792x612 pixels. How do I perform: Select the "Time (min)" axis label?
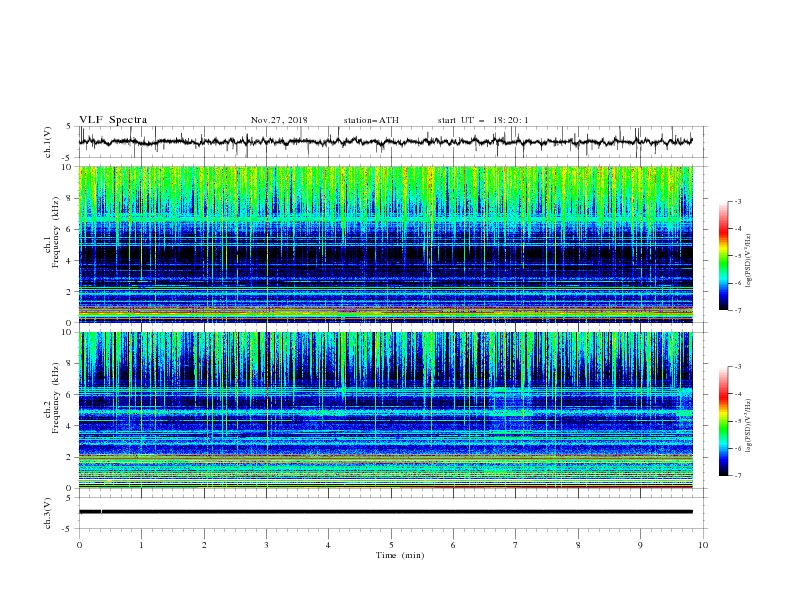pos(400,555)
